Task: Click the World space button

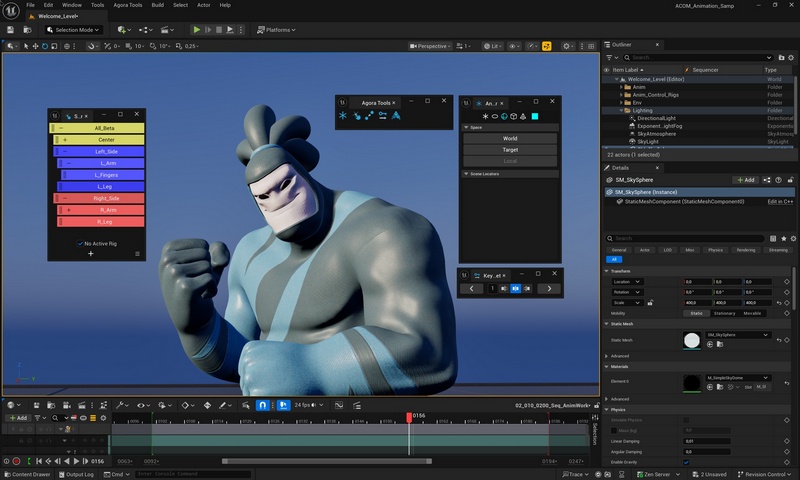Action: [509, 138]
